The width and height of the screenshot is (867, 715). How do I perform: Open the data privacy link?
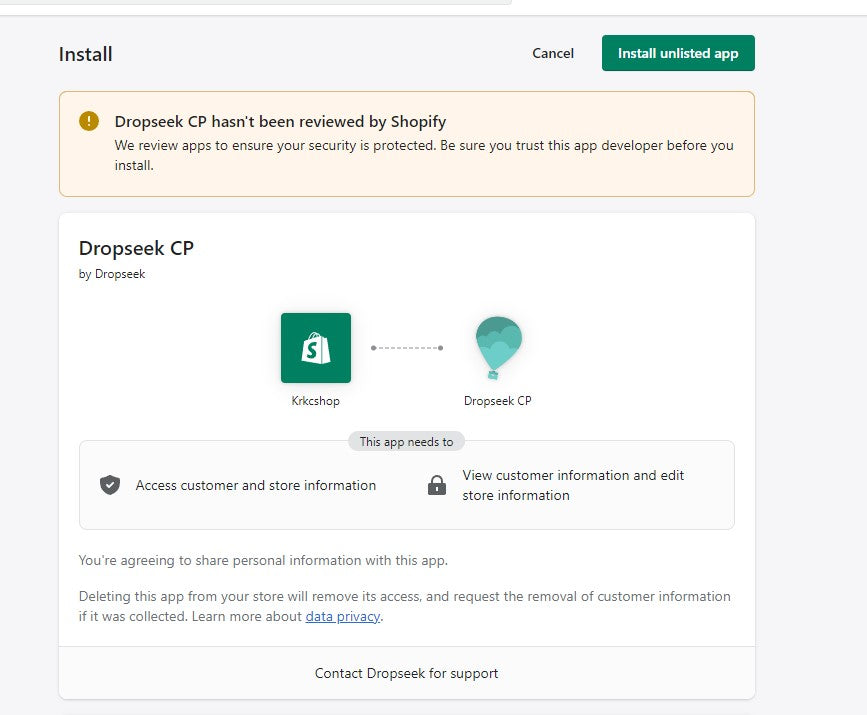[x=343, y=617]
